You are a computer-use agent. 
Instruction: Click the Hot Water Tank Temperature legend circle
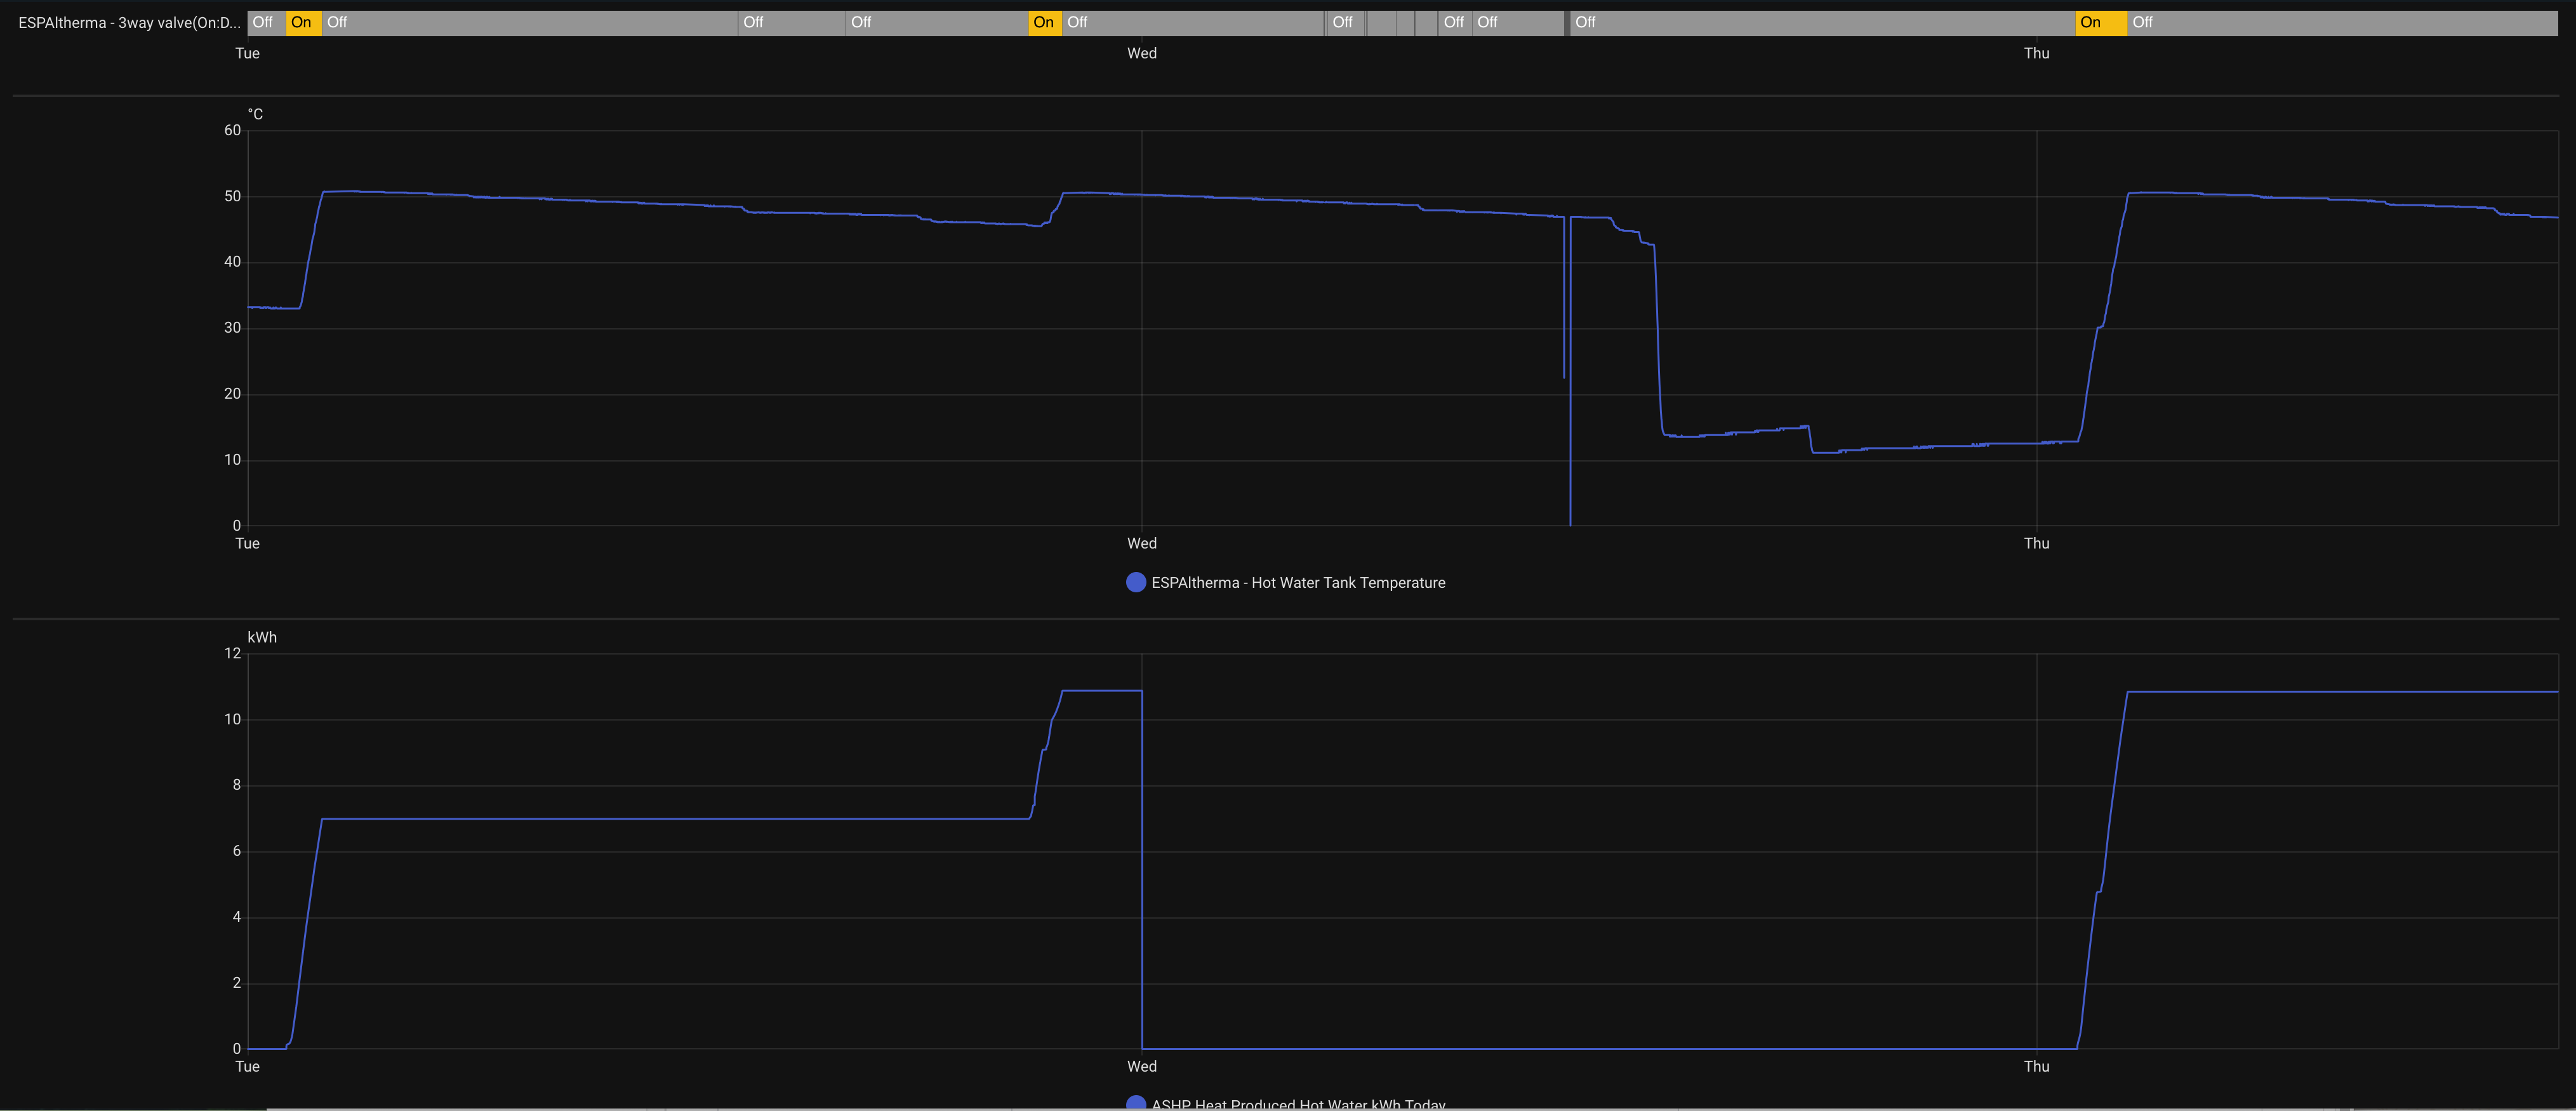(1135, 582)
